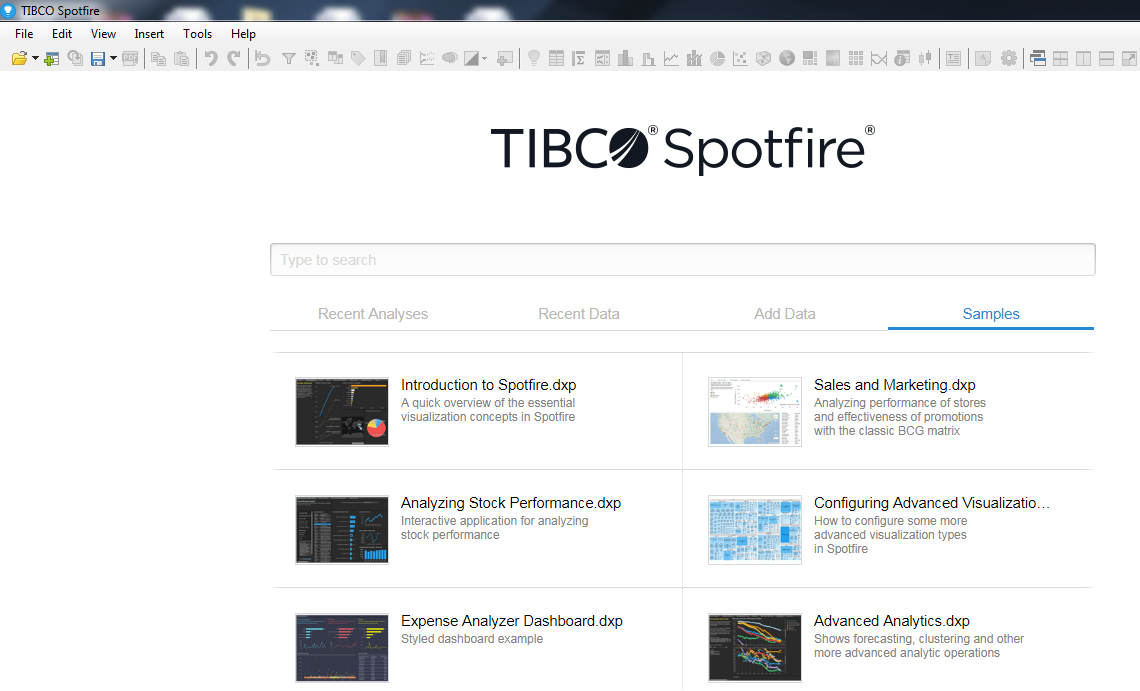This screenshot has height=691, width=1140.
Task: Create a Line Chart visualization
Action: (671, 59)
